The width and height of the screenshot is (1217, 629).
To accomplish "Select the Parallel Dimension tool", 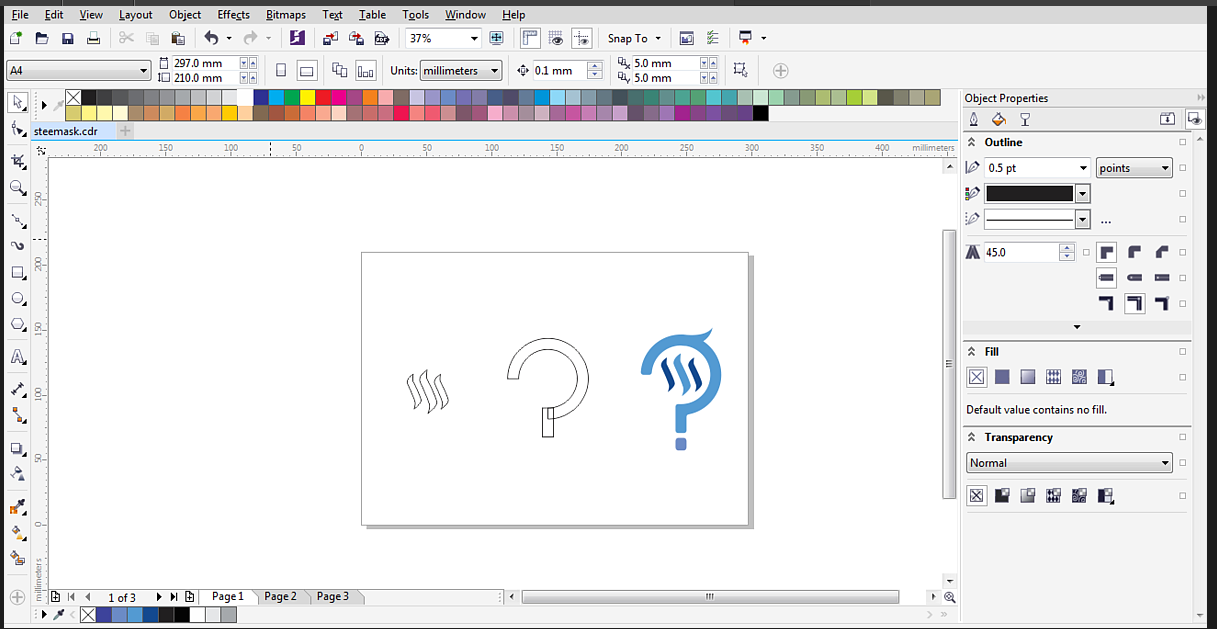I will [17, 389].
